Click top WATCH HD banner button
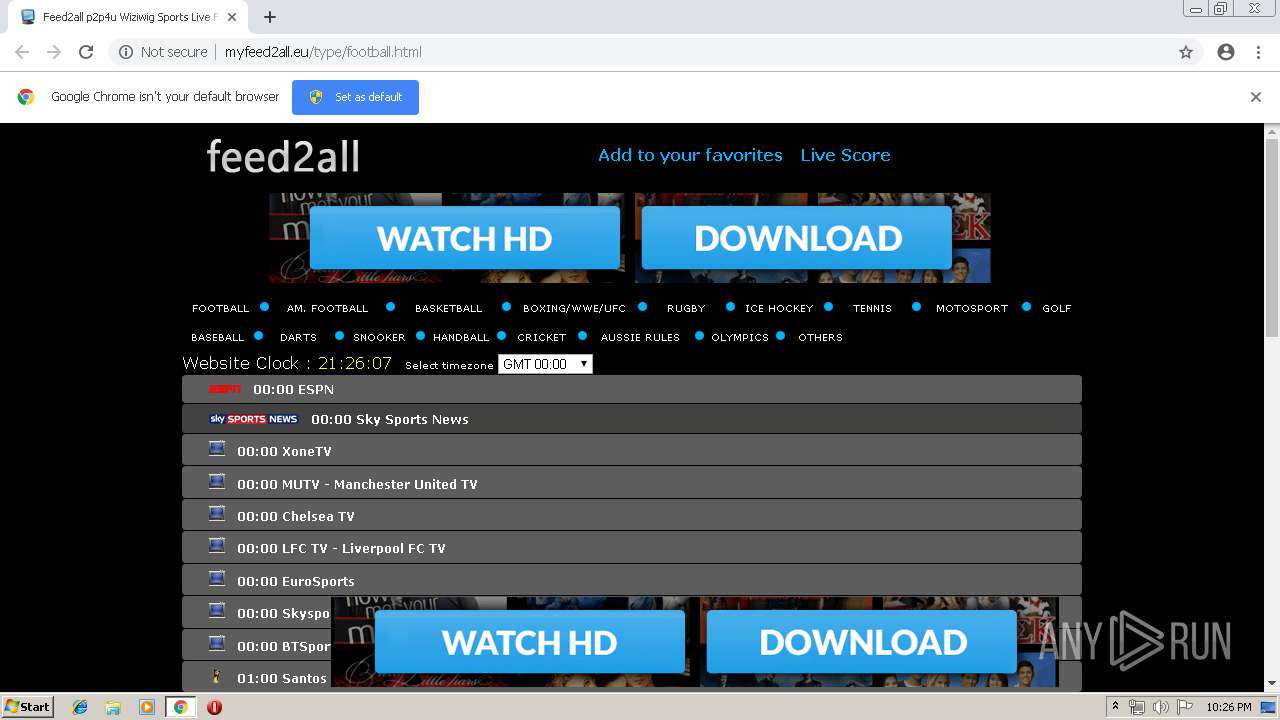This screenshot has height=720, width=1280. click(465, 238)
